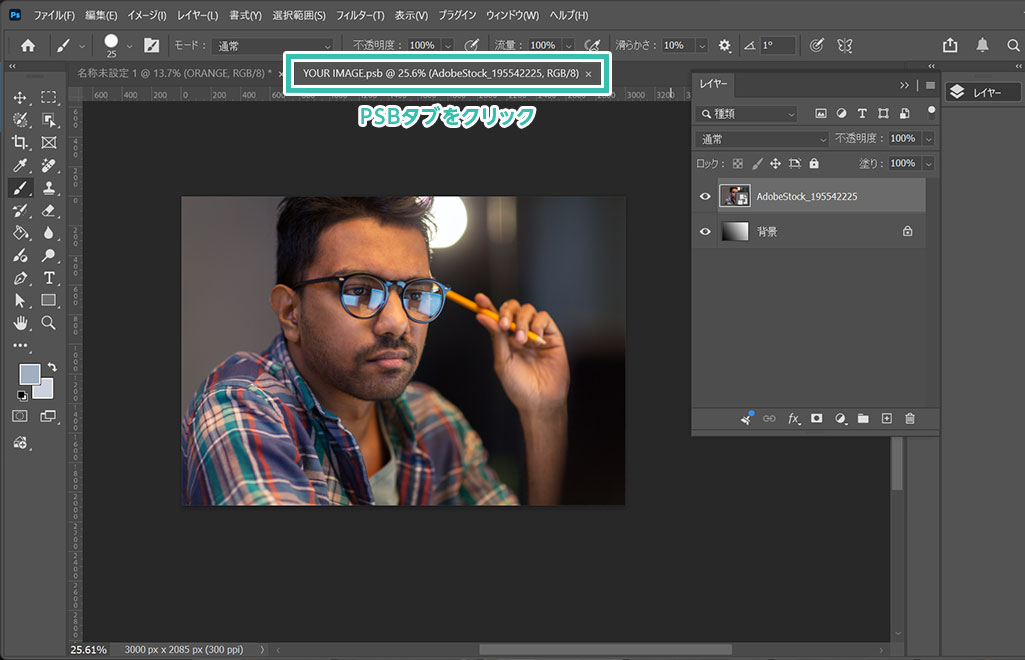Image resolution: width=1025 pixels, height=660 pixels.
Task: Swap foreground and background colors
Action: 52,367
